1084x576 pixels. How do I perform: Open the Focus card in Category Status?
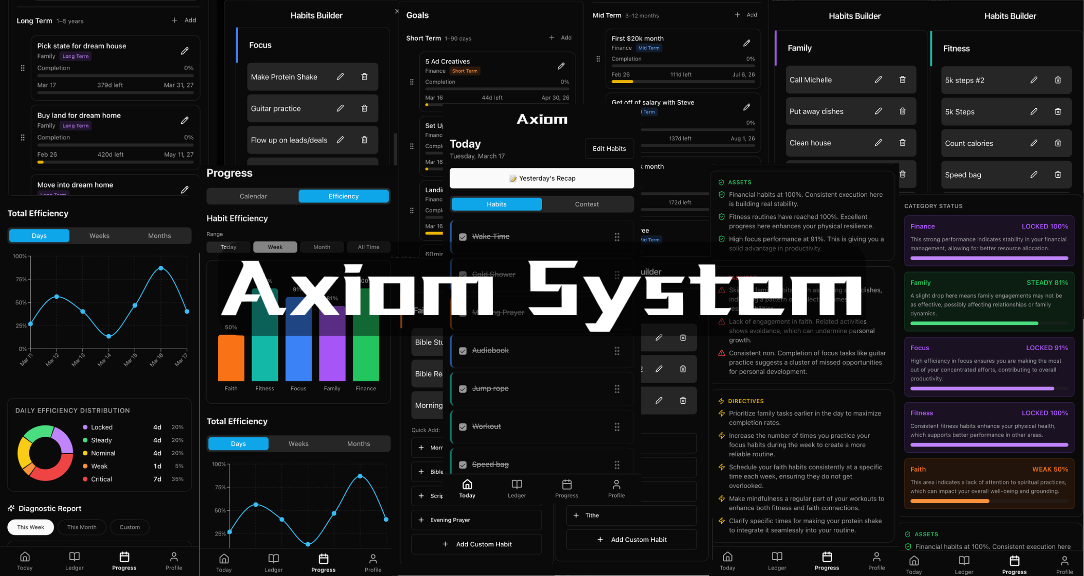pos(989,365)
